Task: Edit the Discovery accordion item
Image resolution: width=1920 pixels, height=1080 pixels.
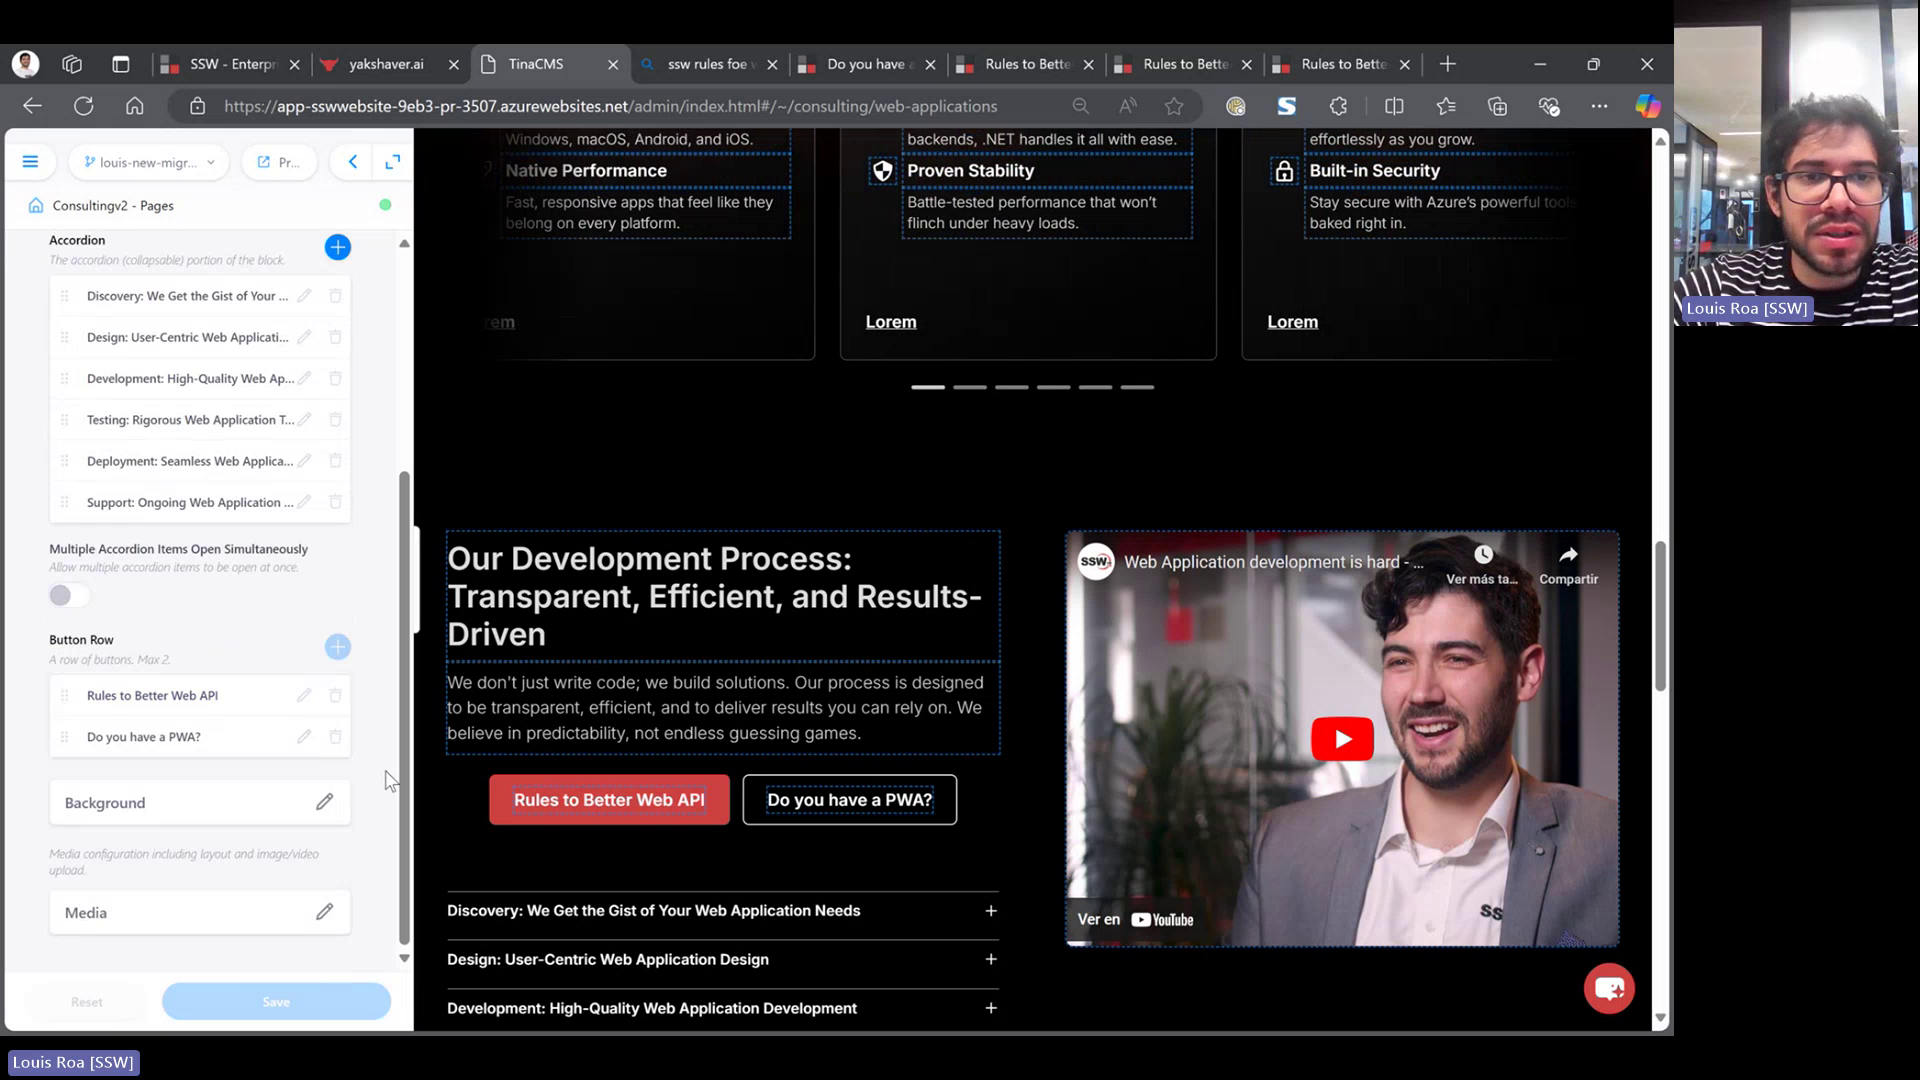Action: click(x=304, y=296)
